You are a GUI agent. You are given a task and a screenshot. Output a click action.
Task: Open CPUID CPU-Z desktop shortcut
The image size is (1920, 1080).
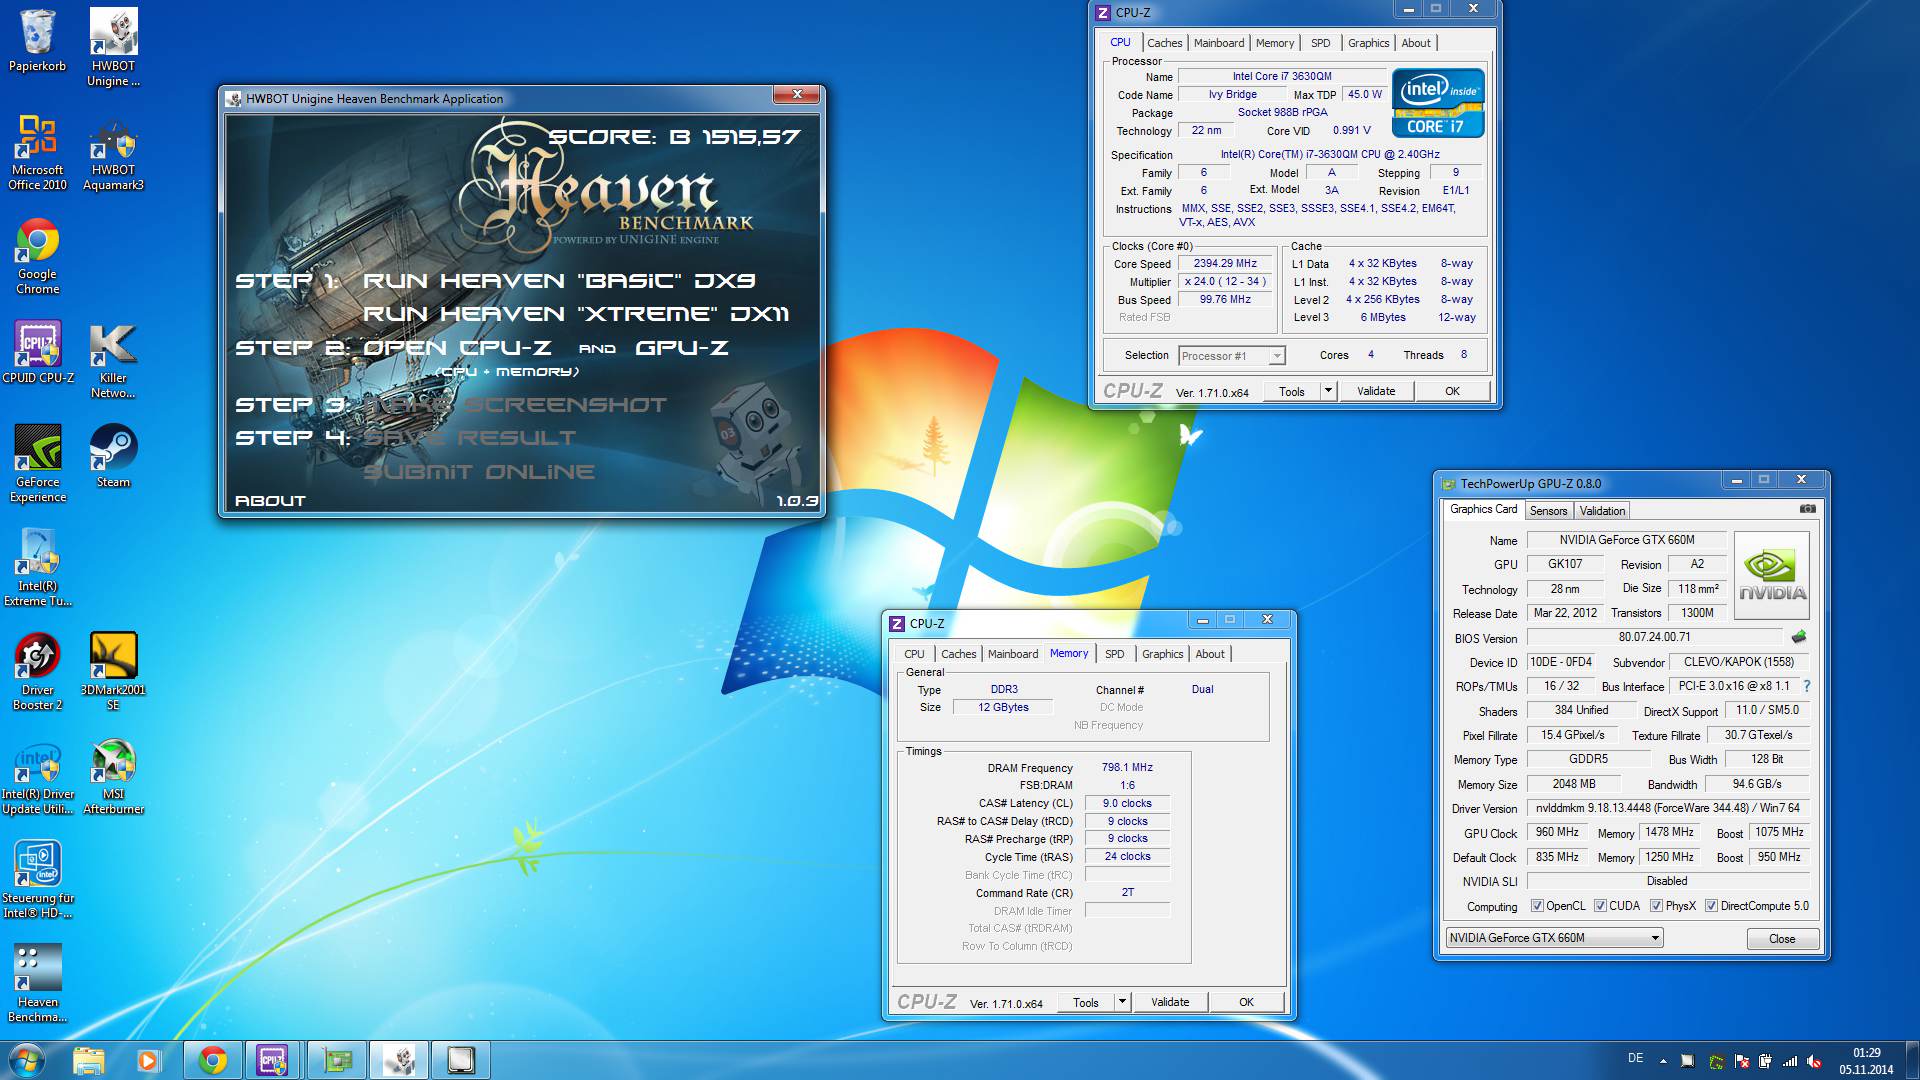[37, 352]
